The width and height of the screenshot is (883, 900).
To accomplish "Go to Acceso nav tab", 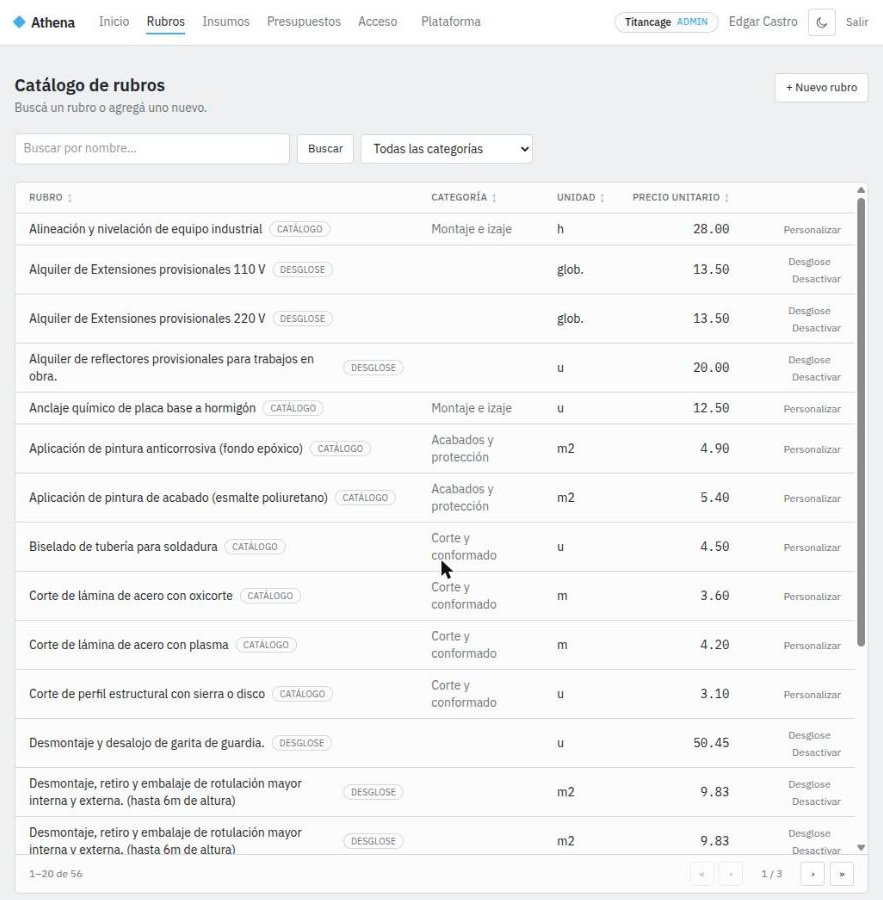I will (x=377, y=22).
